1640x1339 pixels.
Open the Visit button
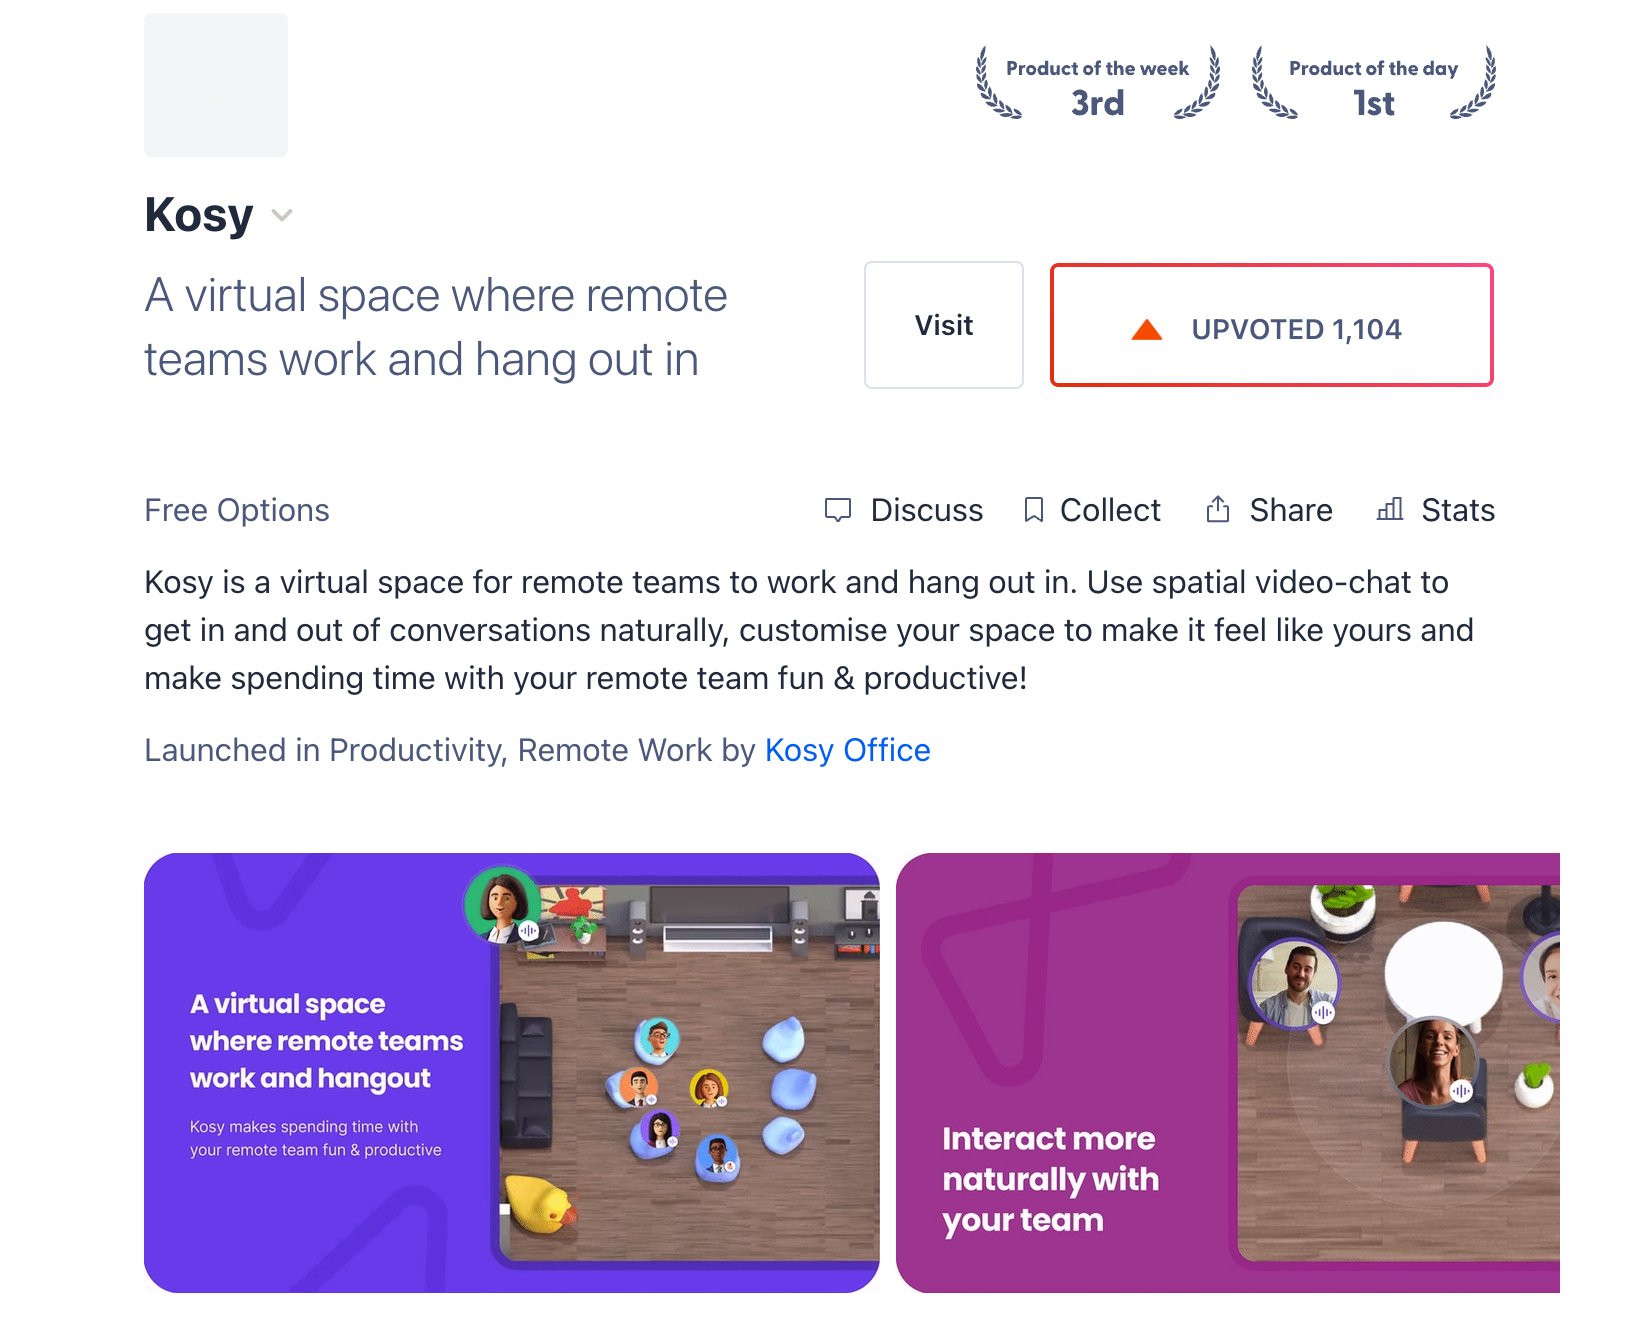point(944,325)
